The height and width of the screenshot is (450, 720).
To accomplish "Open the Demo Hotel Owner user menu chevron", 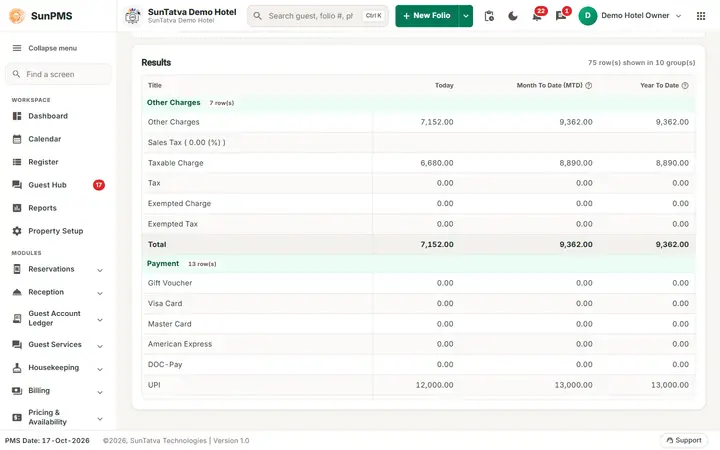I will pyautogui.click(x=678, y=16).
